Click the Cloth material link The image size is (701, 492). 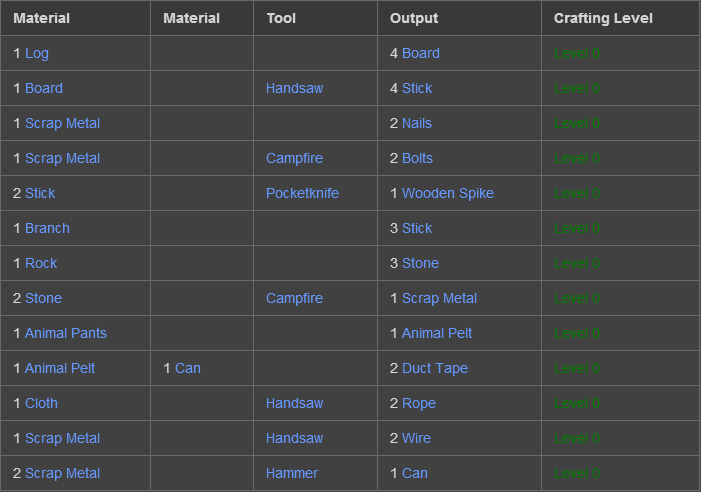click(x=41, y=403)
